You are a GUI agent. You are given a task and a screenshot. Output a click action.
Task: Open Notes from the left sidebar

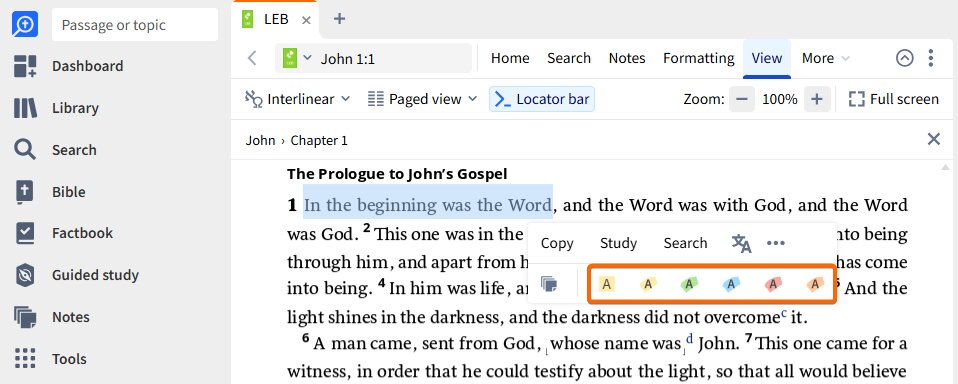coord(52,317)
